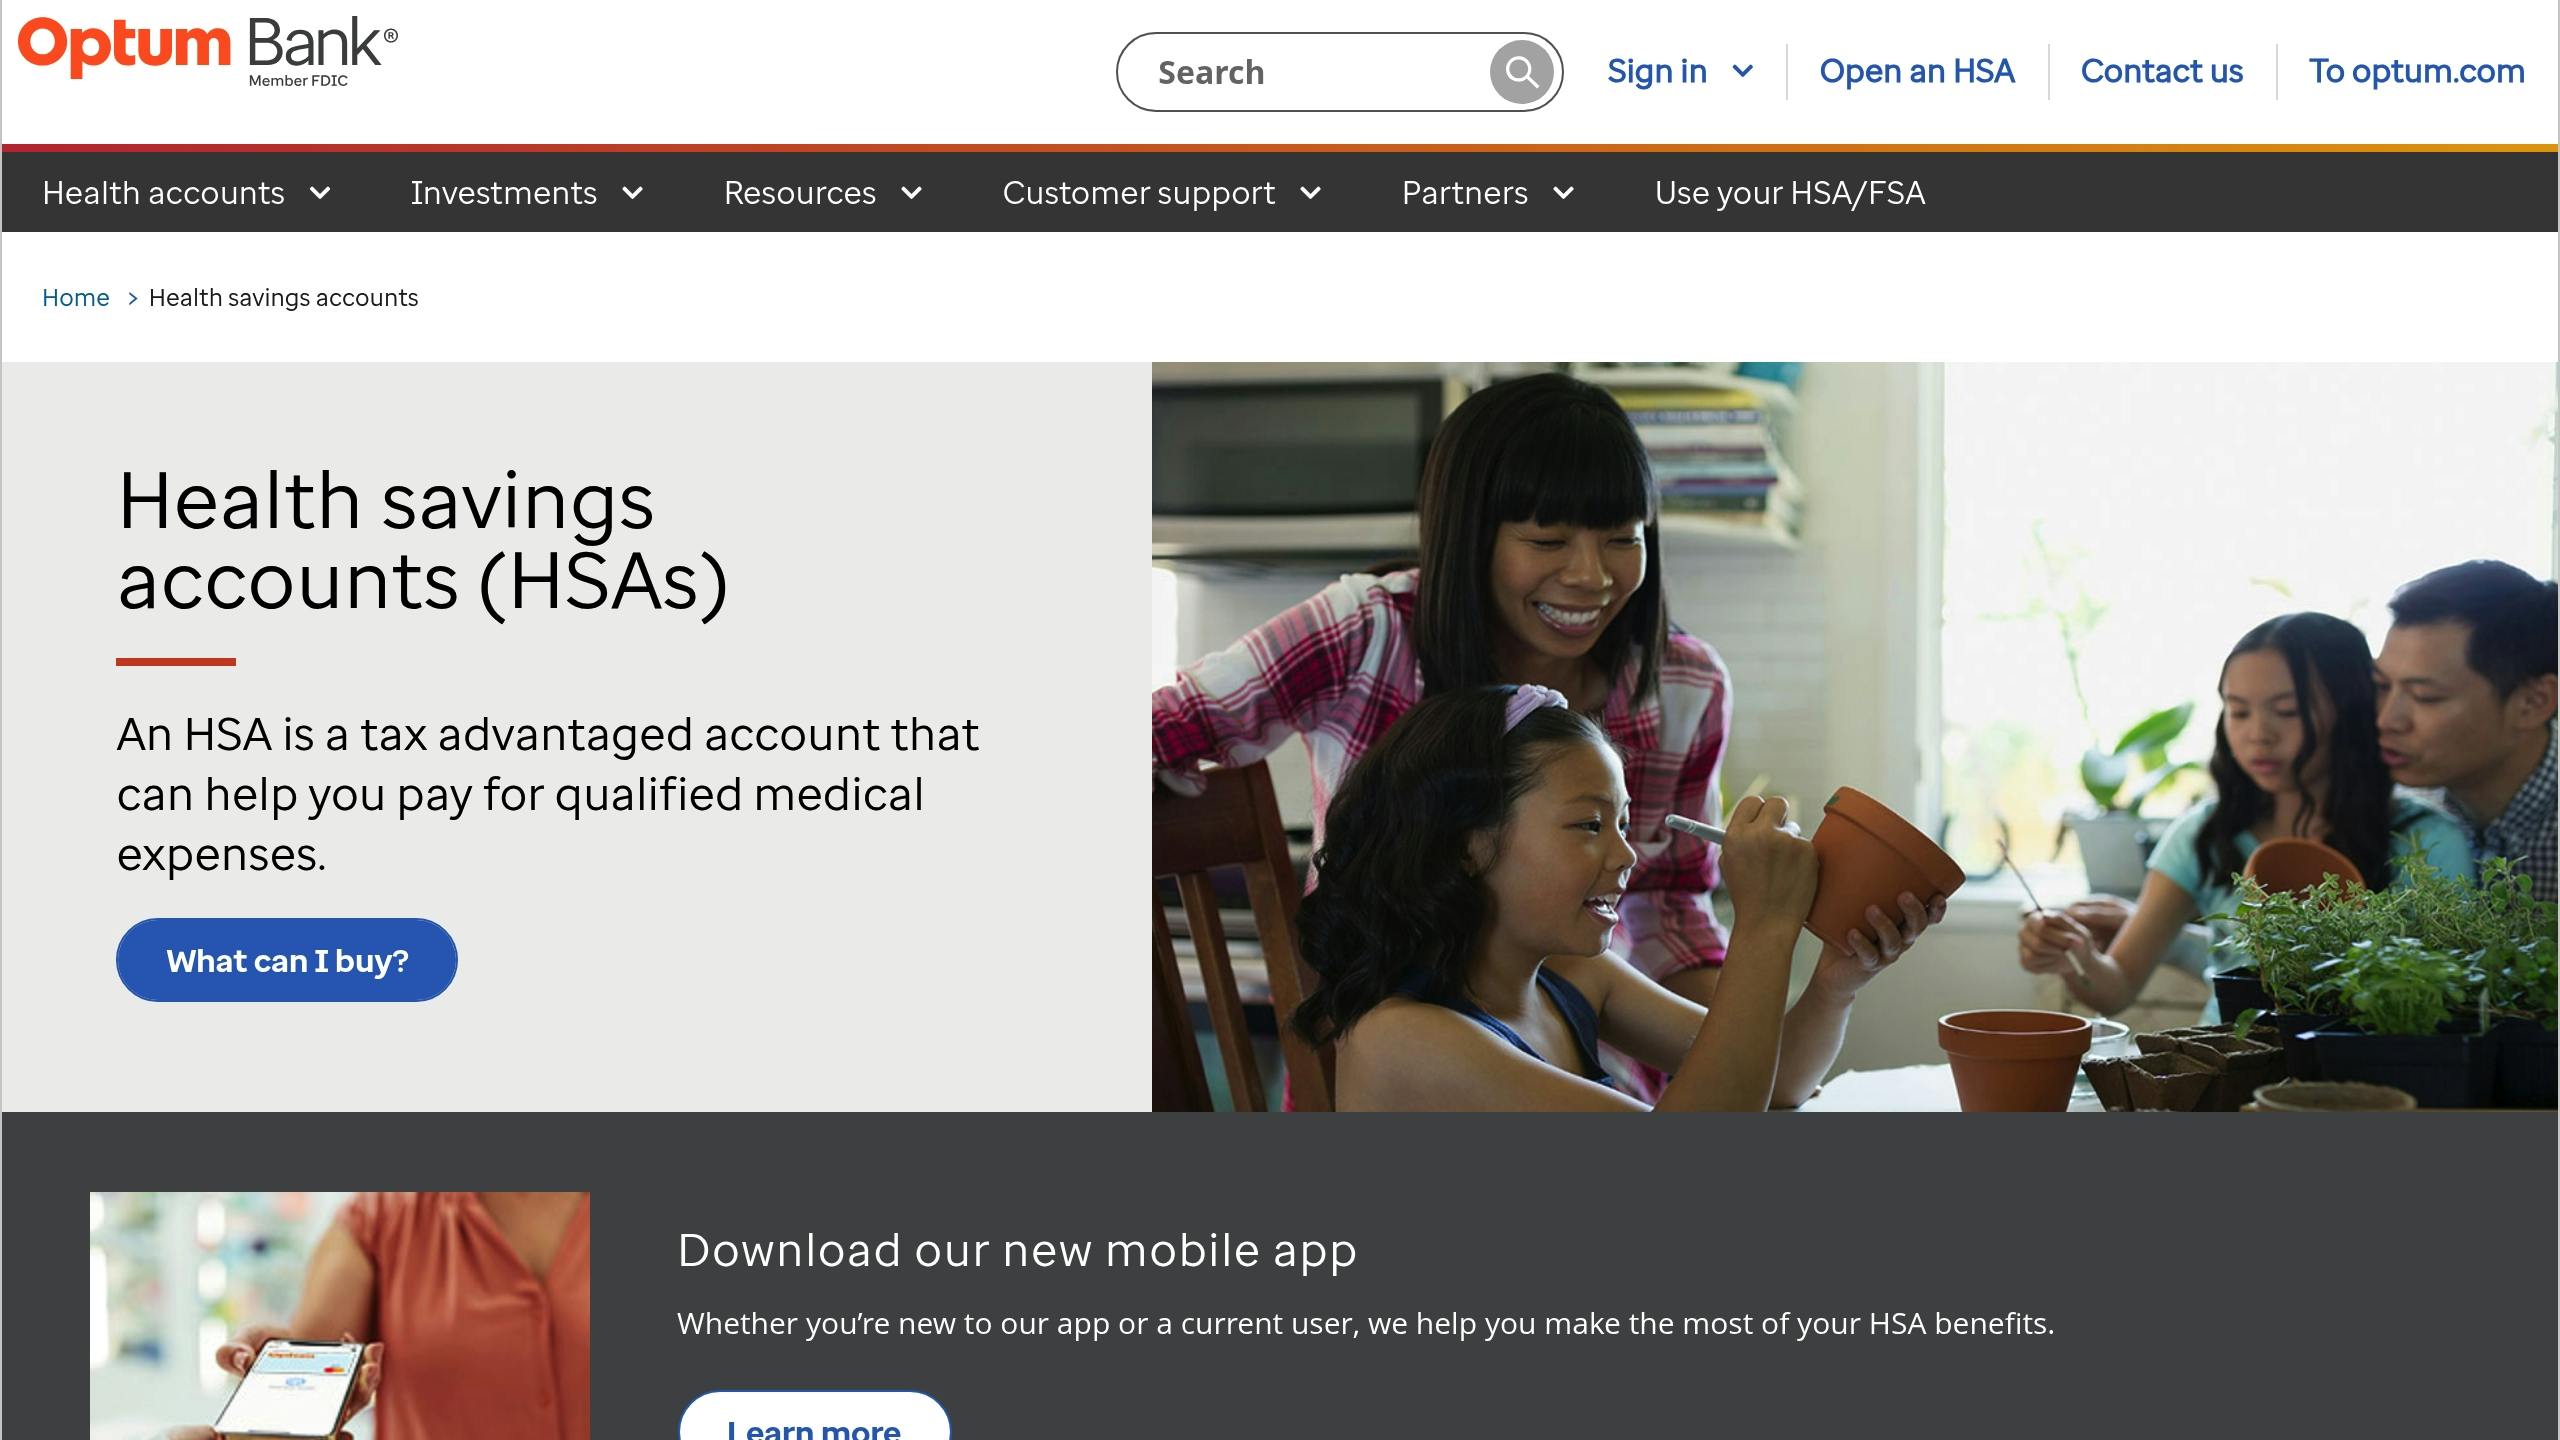The height and width of the screenshot is (1440, 2560).
Task: Open Customer support dropdown chevron
Action: [x=1311, y=193]
